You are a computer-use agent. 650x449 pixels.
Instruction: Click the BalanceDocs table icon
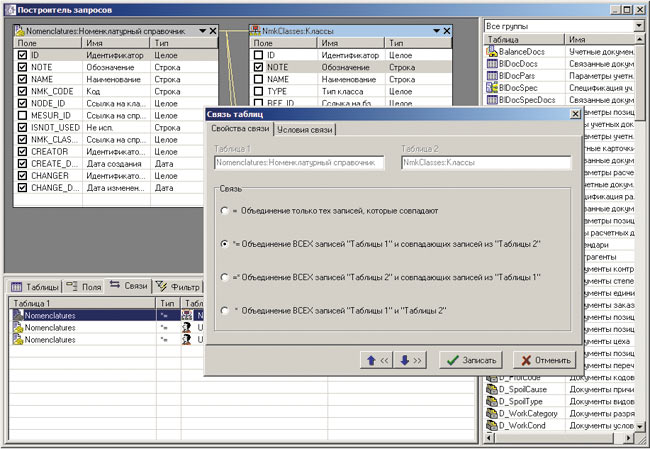pos(491,49)
